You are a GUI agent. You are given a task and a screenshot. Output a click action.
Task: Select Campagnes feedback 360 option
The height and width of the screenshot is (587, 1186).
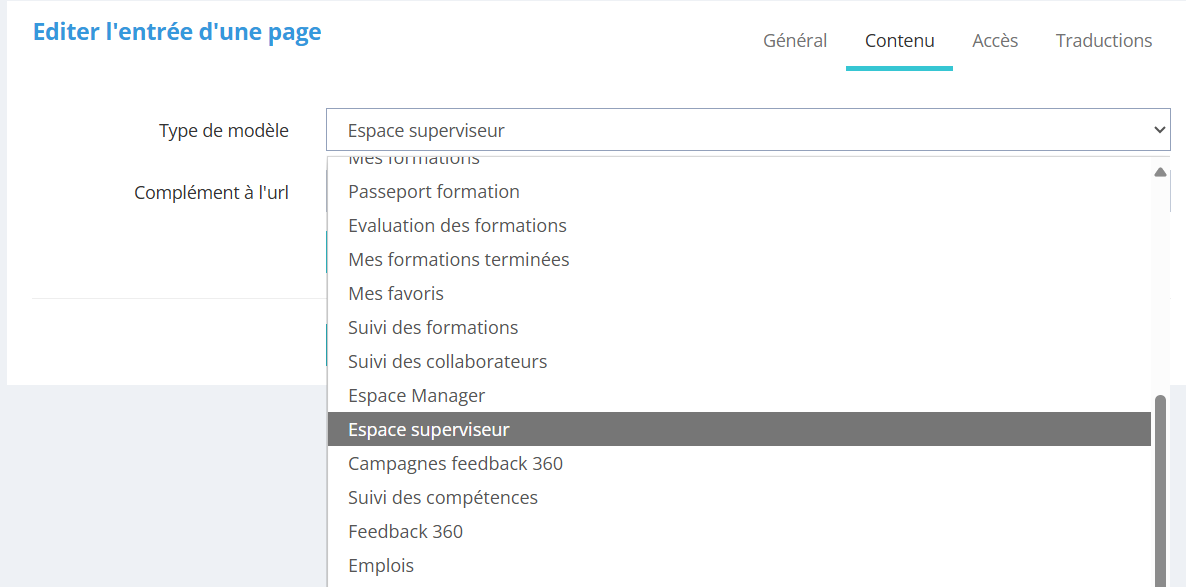pyautogui.click(x=455, y=464)
